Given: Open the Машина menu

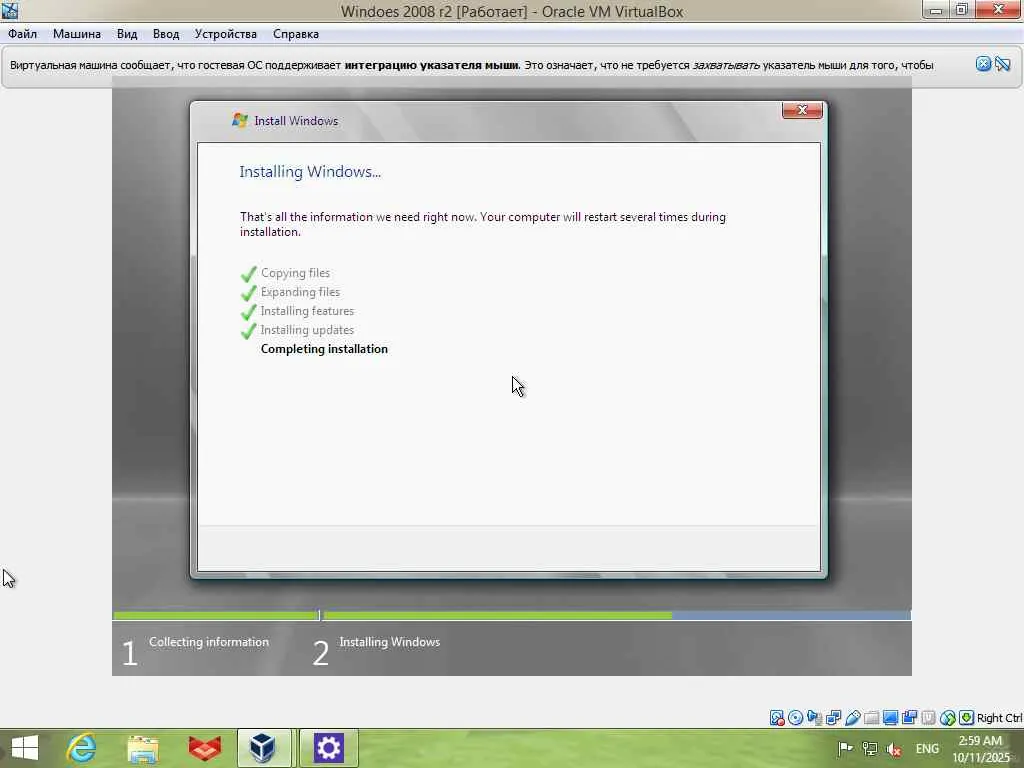Looking at the screenshot, I should pos(76,34).
